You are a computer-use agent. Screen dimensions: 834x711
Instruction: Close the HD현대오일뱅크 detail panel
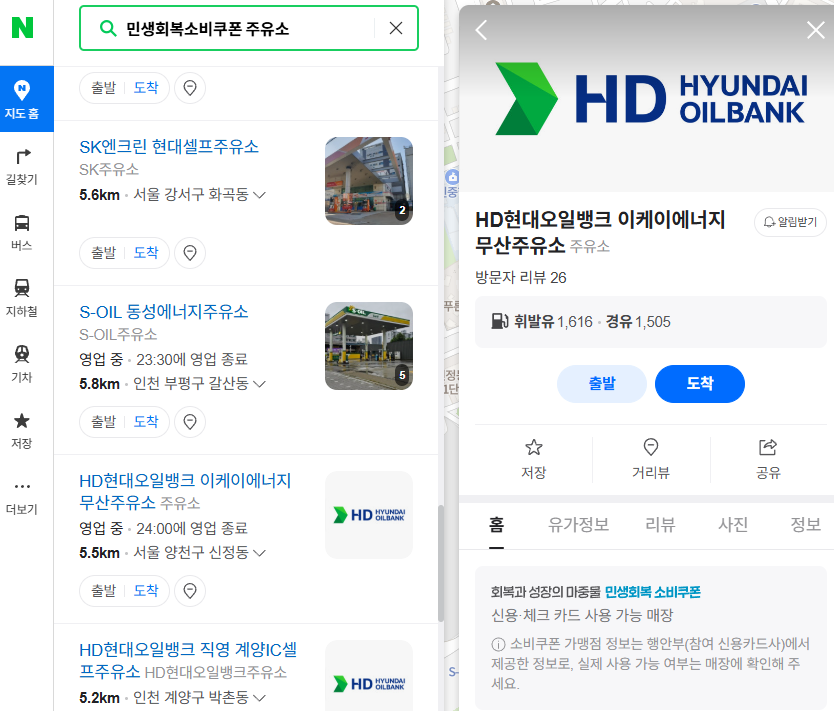tap(815, 30)
